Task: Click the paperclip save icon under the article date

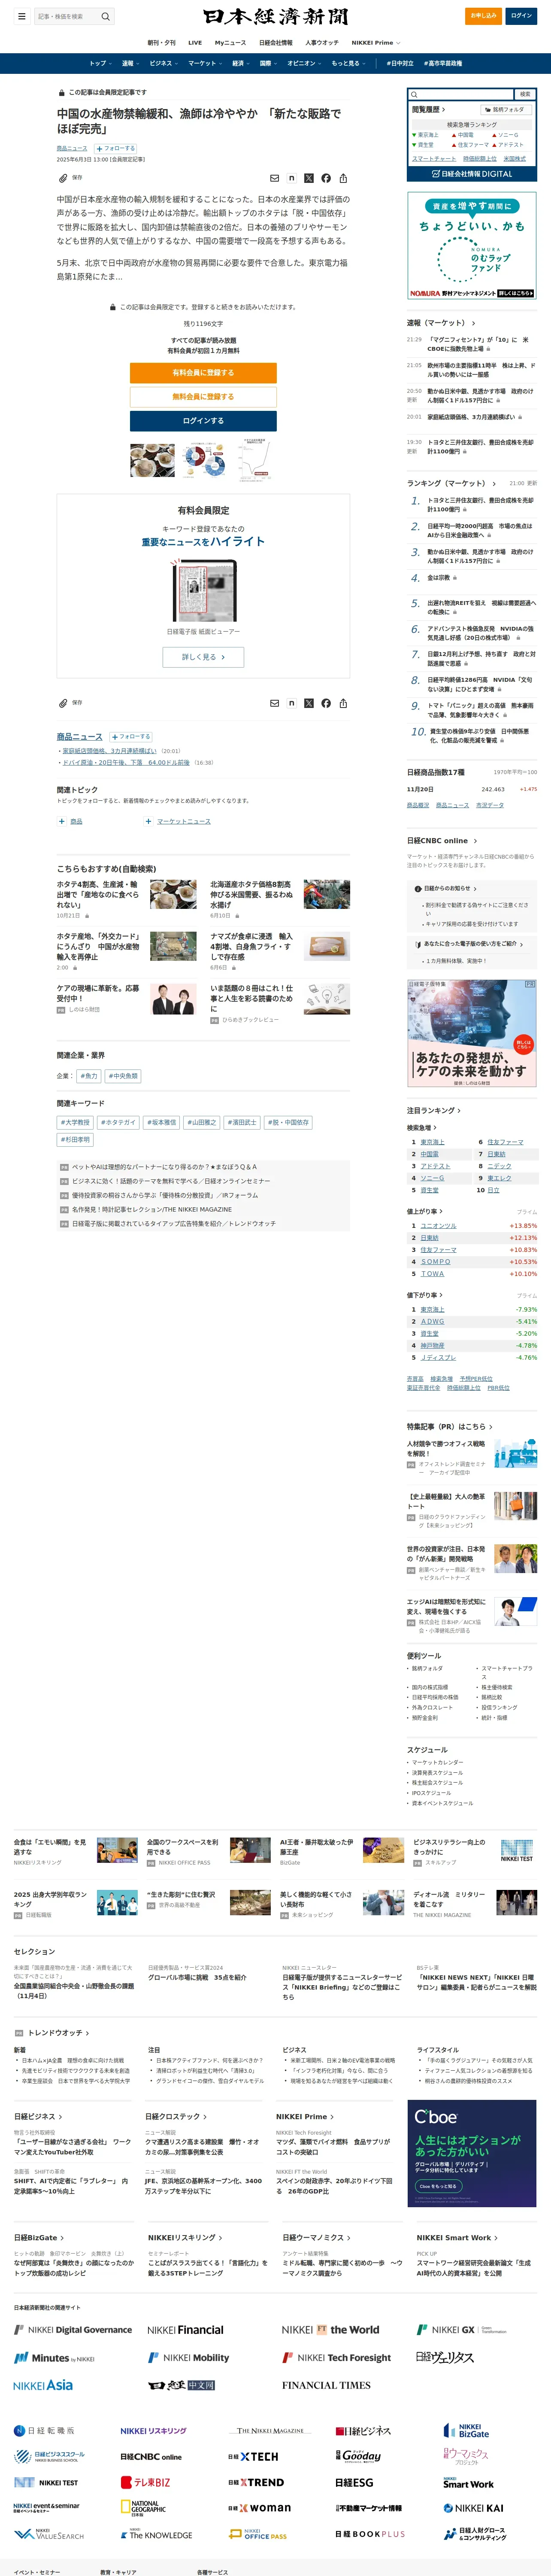Action: click(x=63, y=178)
